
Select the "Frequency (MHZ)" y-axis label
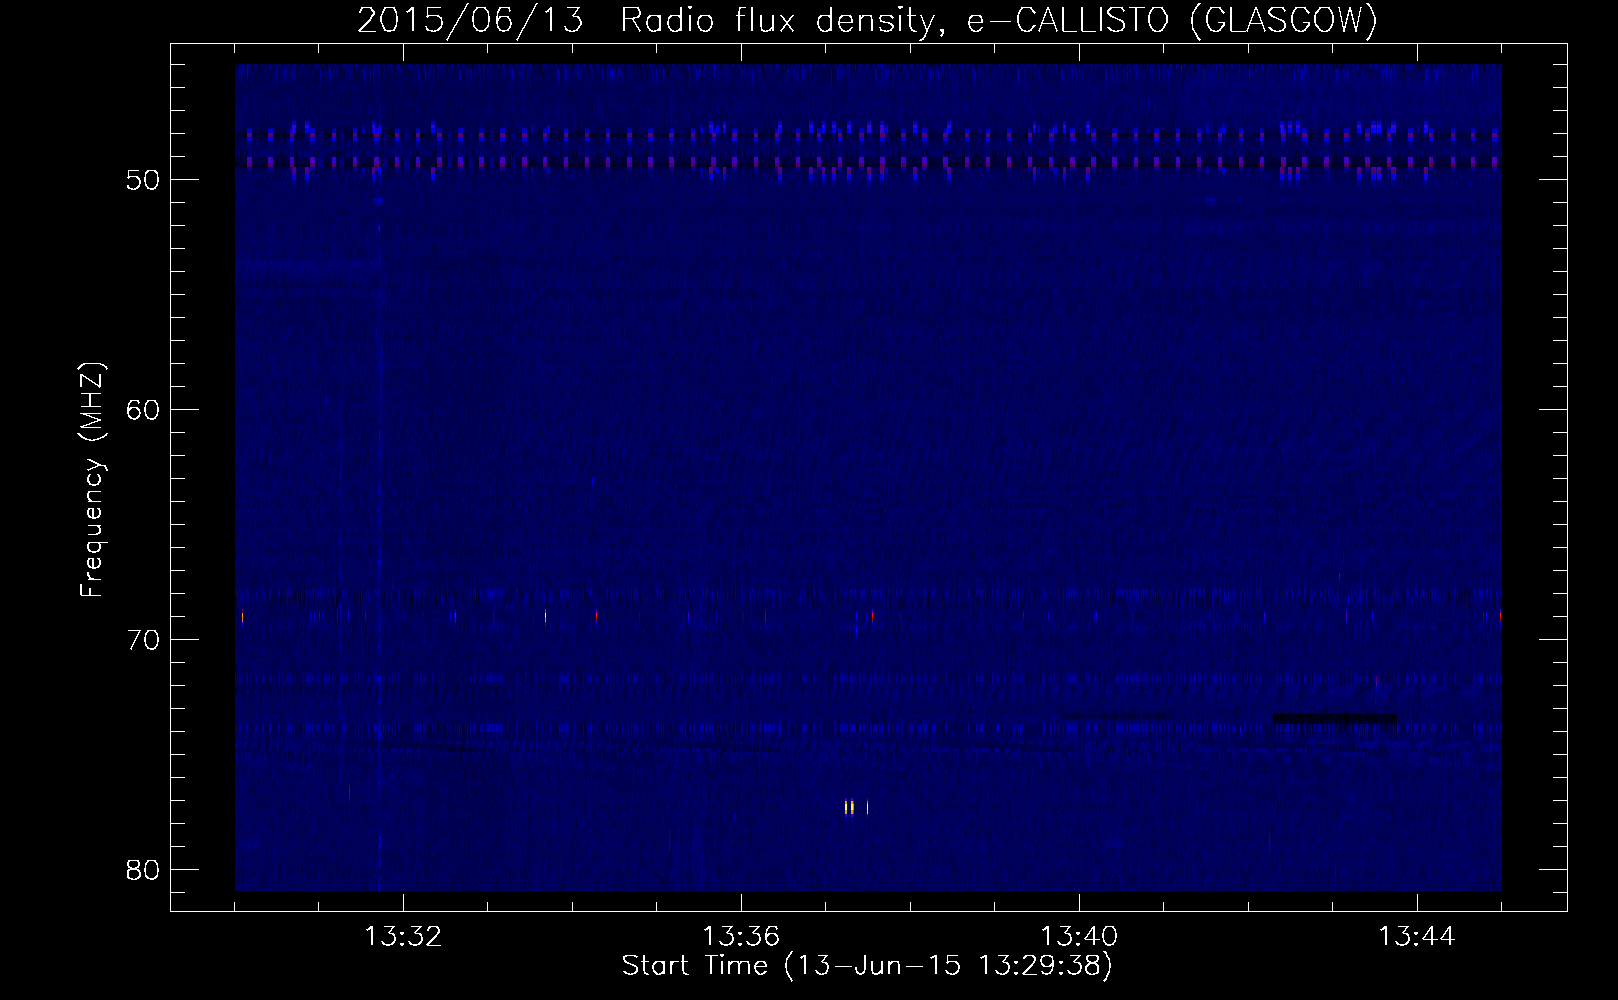coord(92,480)
